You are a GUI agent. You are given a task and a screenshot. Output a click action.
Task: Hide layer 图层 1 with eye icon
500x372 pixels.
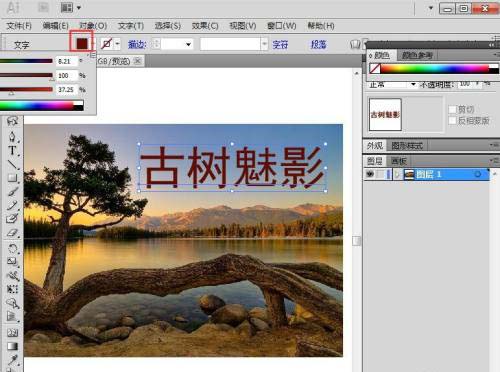click(x=370, y=174)
